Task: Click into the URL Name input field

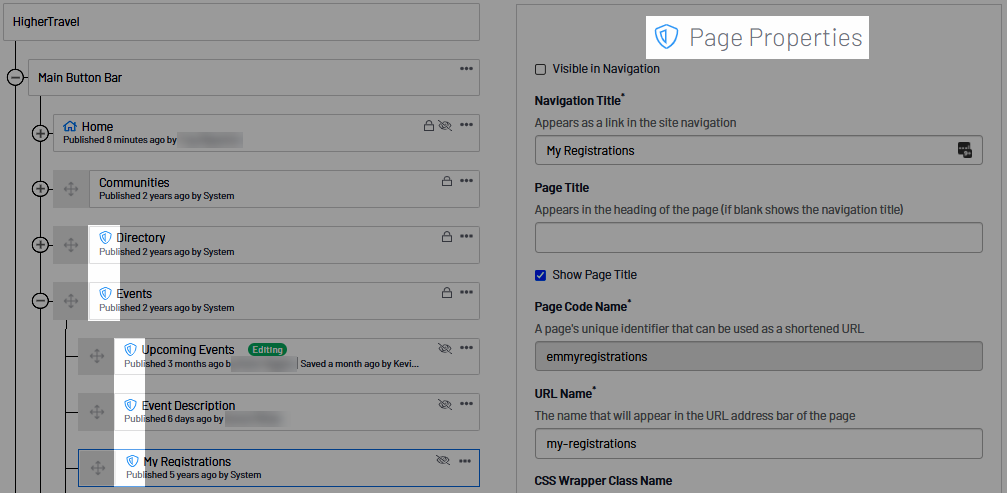Action: (x=758, y=443)
